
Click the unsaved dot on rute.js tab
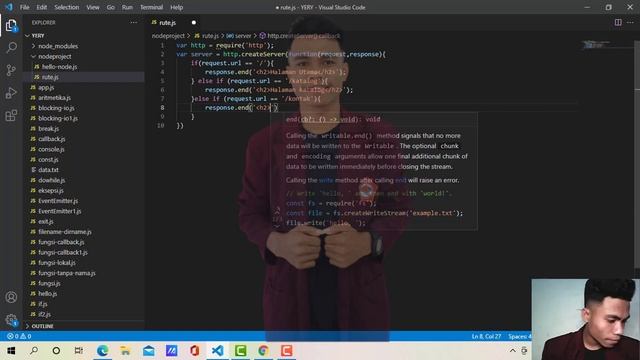click(194, 22)
